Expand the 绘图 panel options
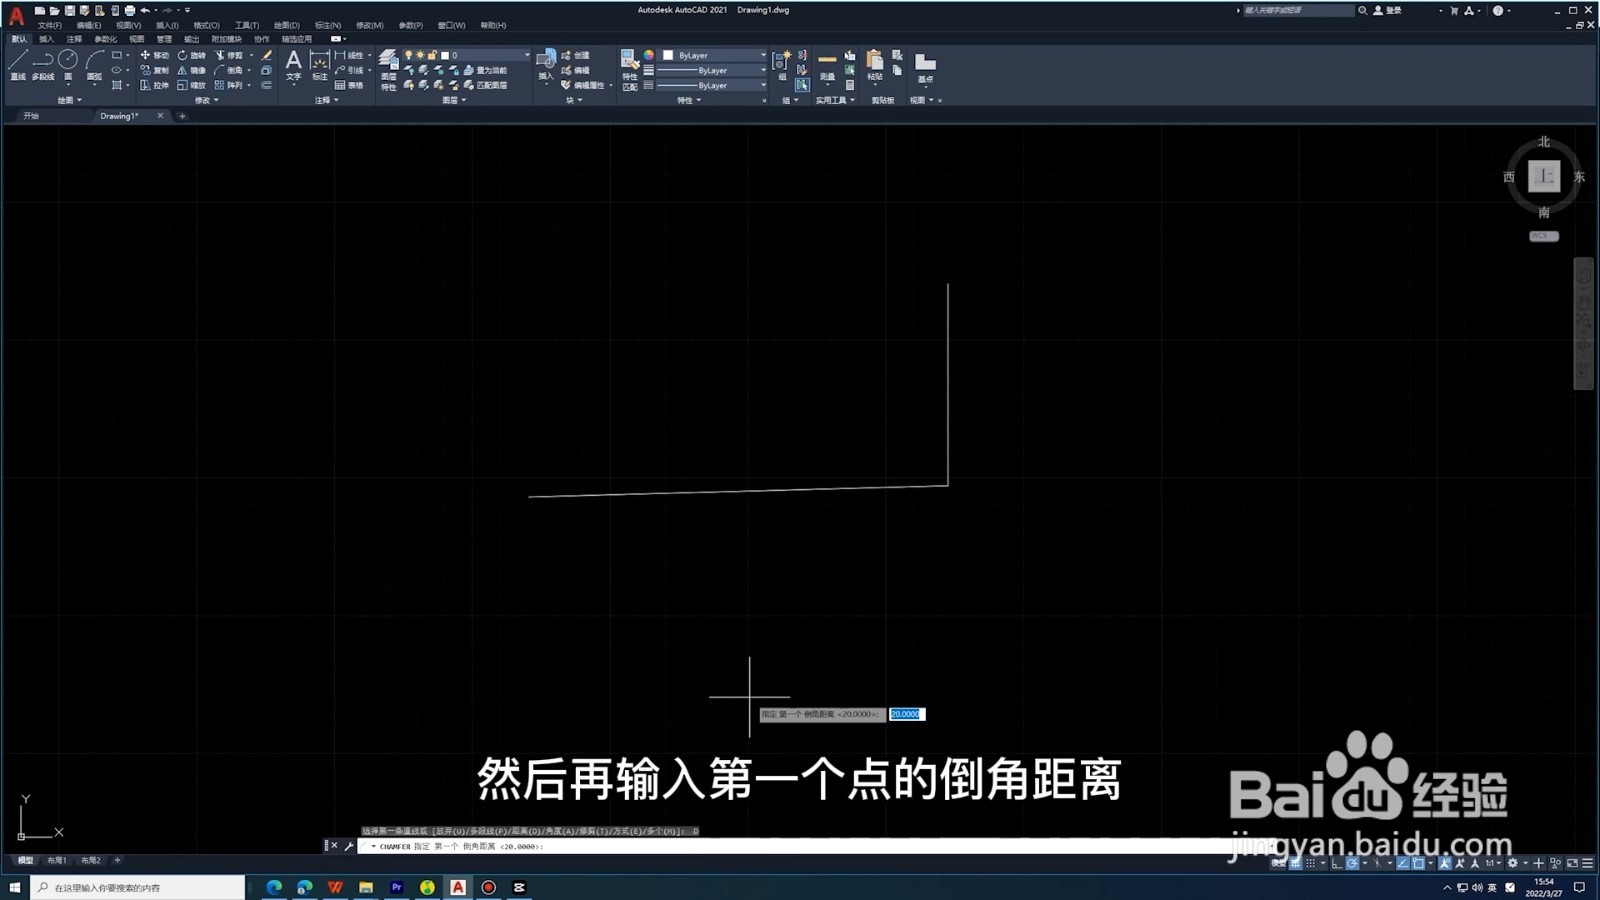This screenshot has height=900, width=1600. pos(80,100)
